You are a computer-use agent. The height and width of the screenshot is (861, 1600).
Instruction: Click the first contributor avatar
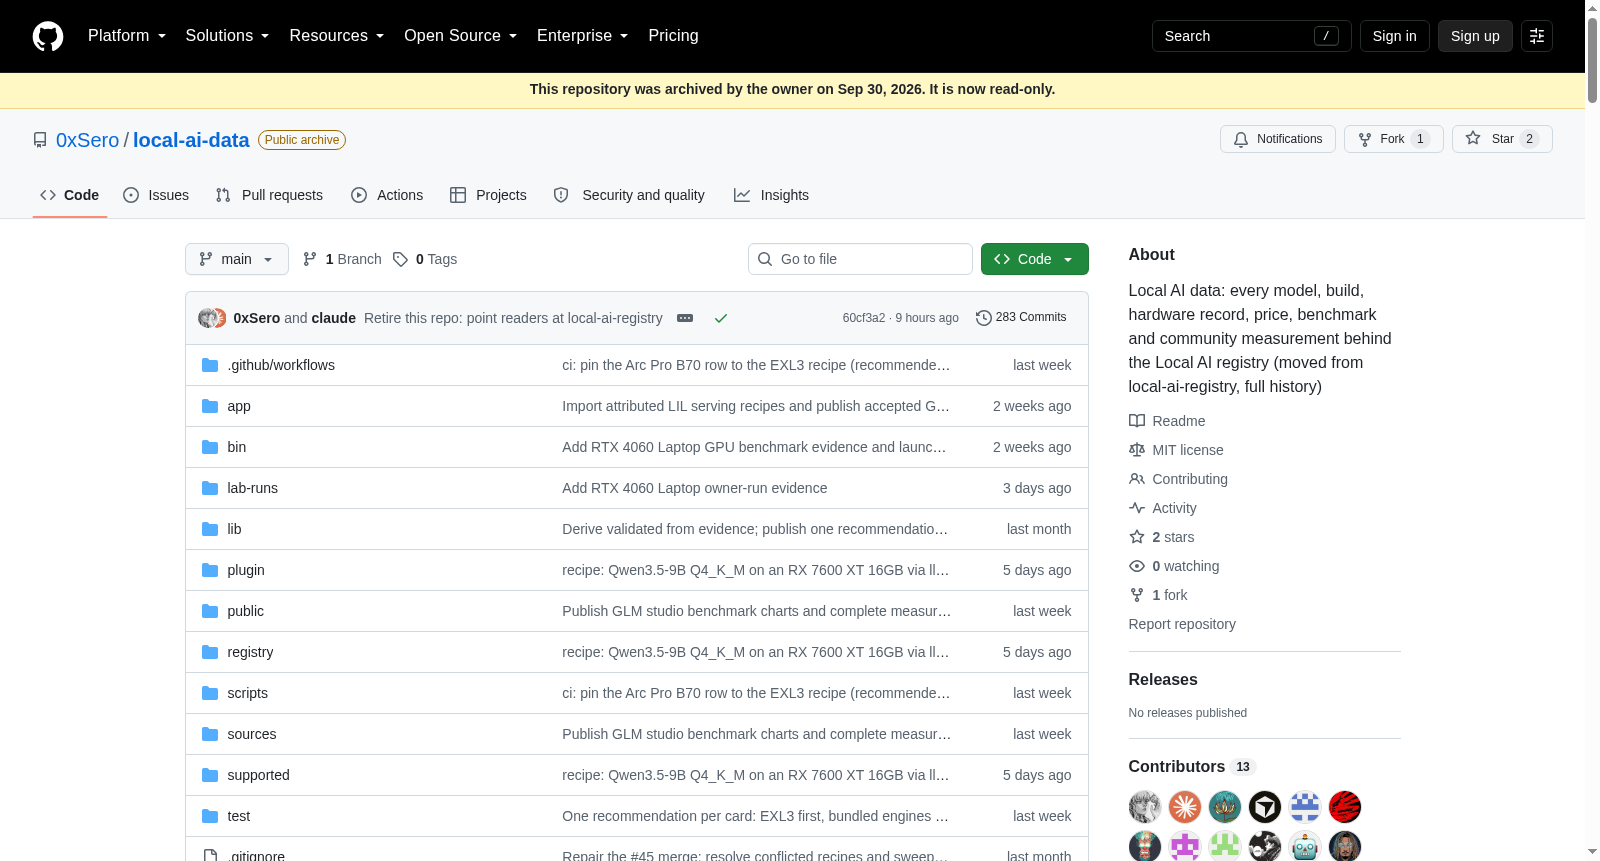(1145, 807)
